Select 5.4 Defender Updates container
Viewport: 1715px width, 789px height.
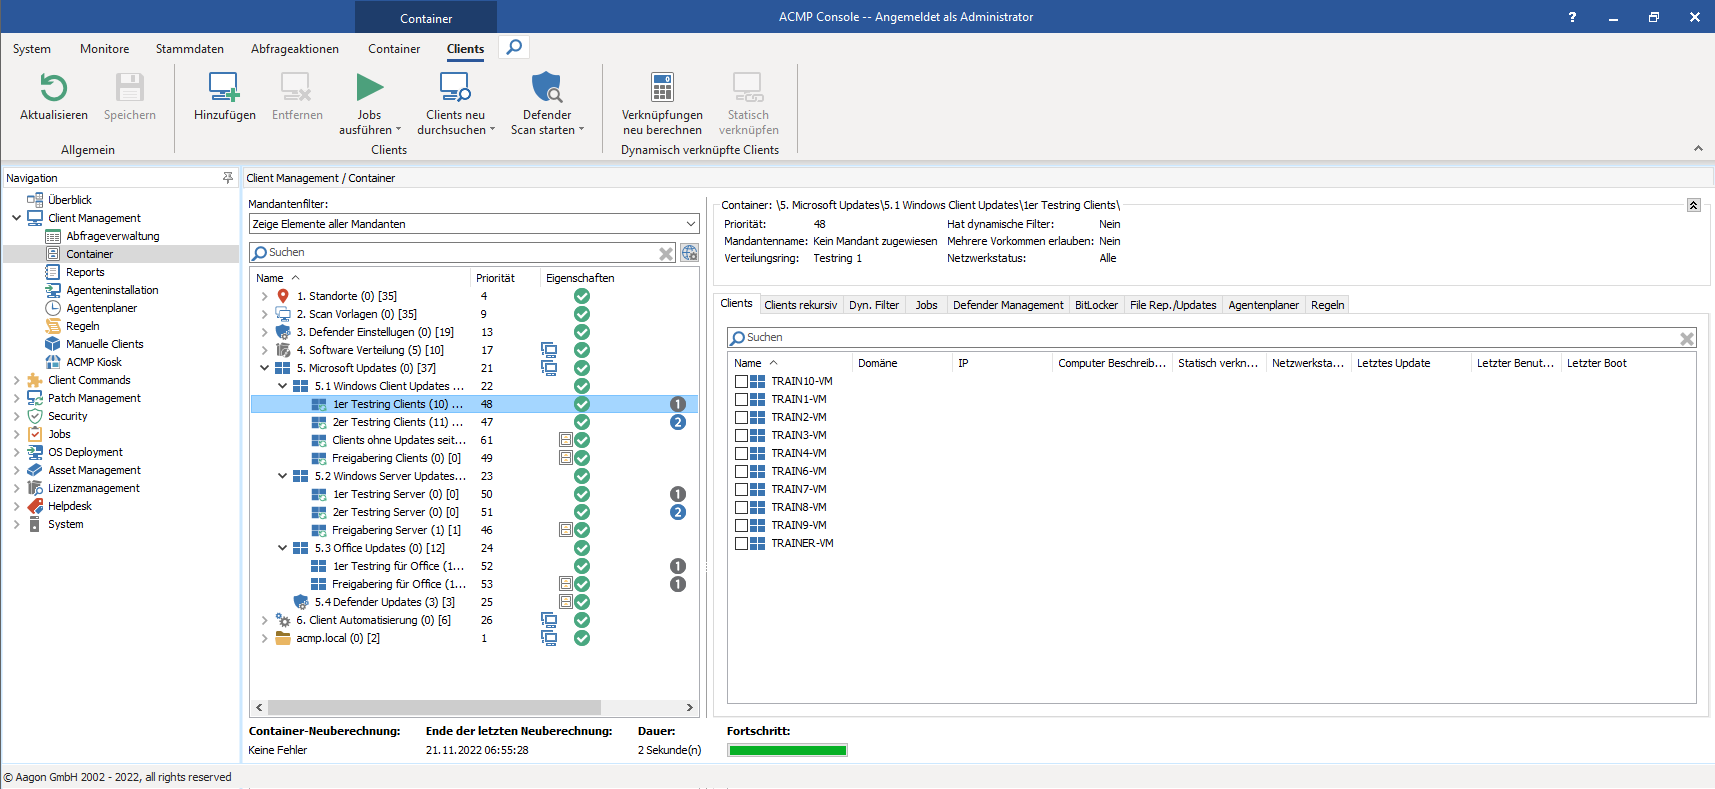[474, 602]
